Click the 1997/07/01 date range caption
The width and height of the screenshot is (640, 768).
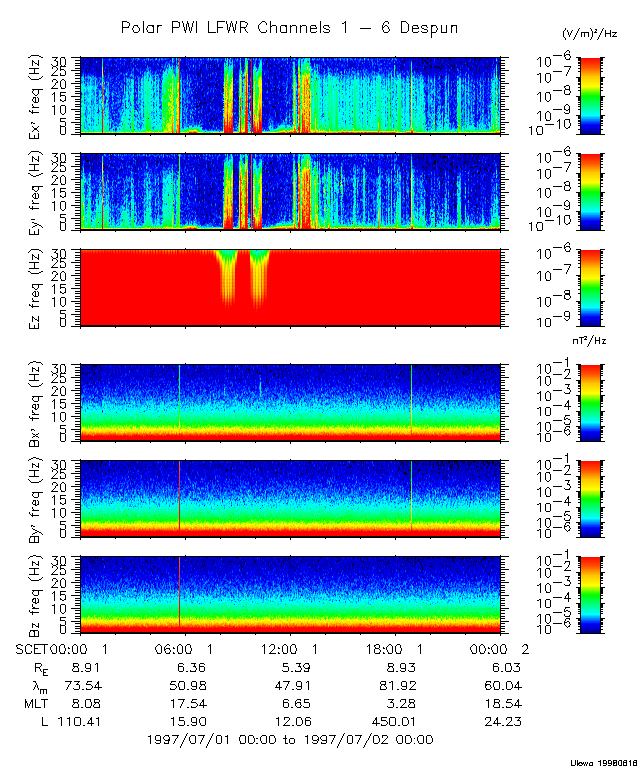(x=289, y=739)
